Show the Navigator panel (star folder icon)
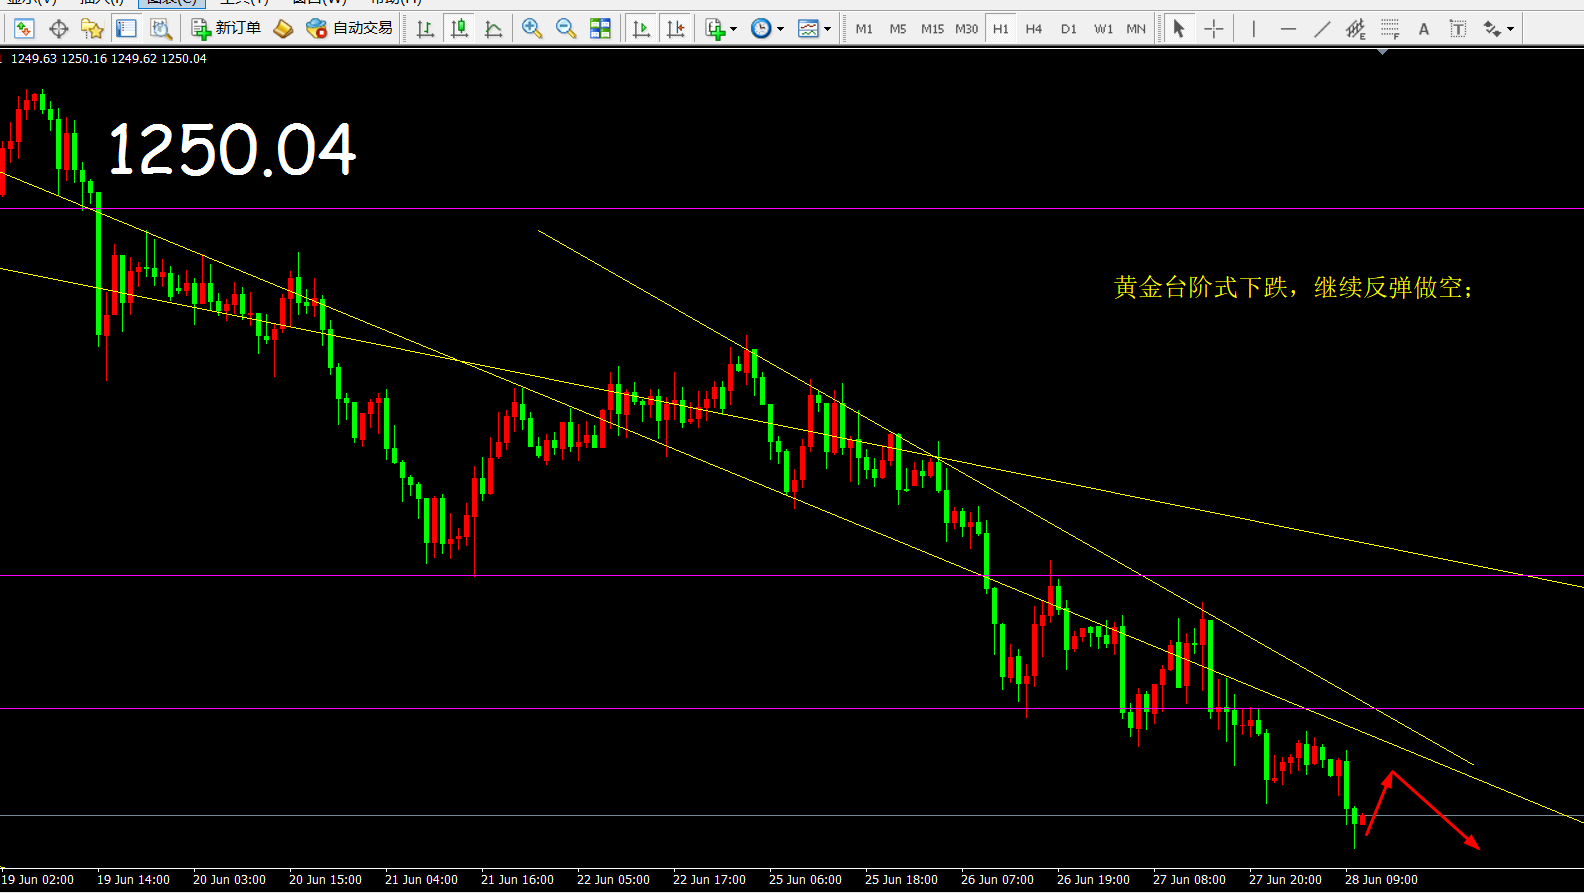Viewport: 1584px width, 893px height. (x=92, y=29)
